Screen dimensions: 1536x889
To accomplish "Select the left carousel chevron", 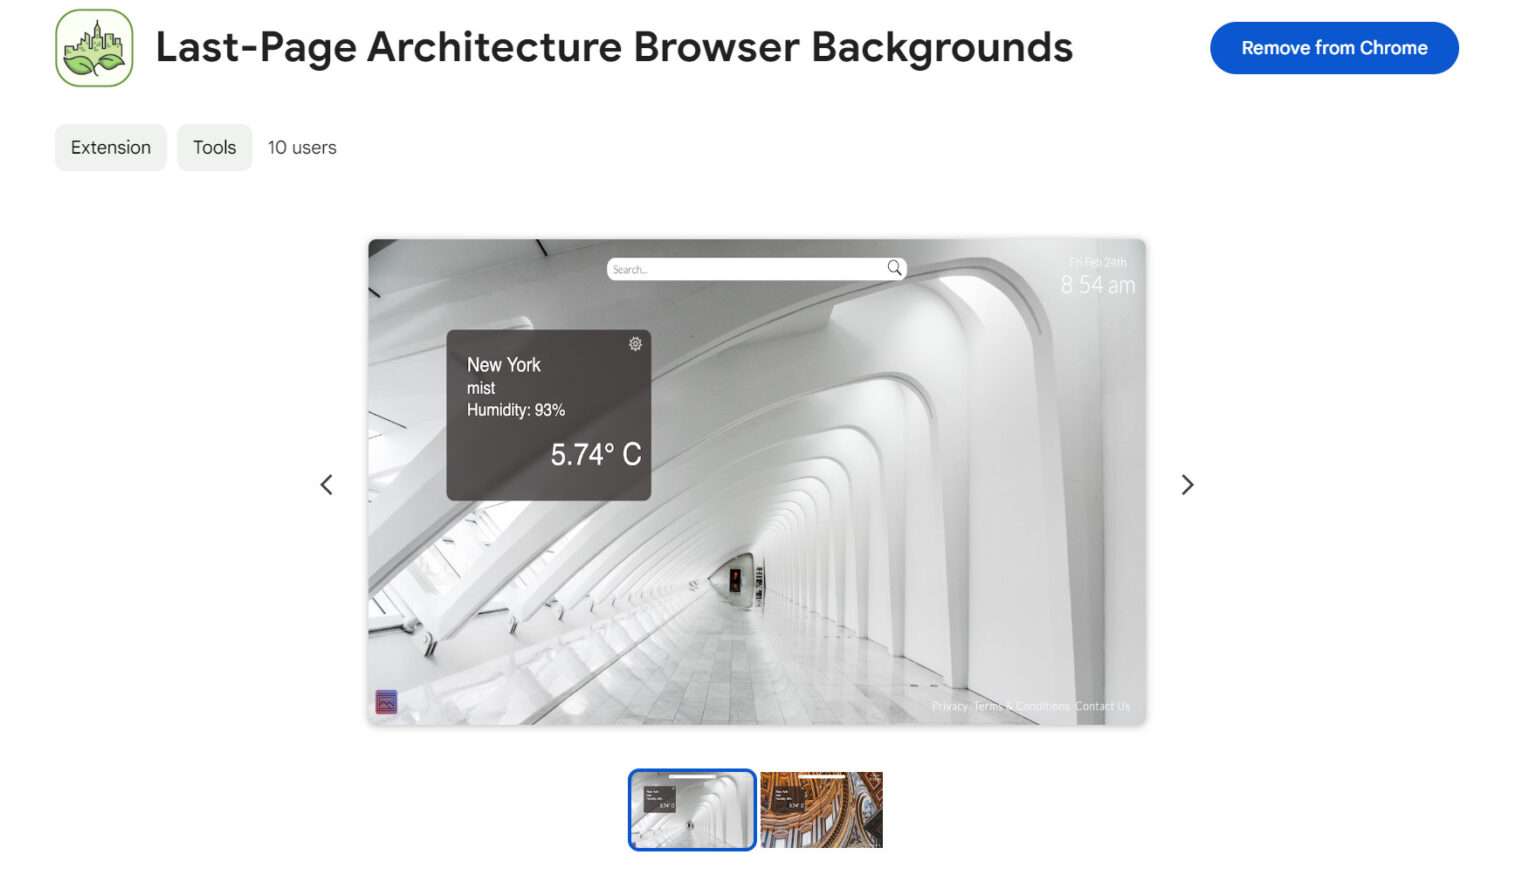I will (x=326, y=484).
